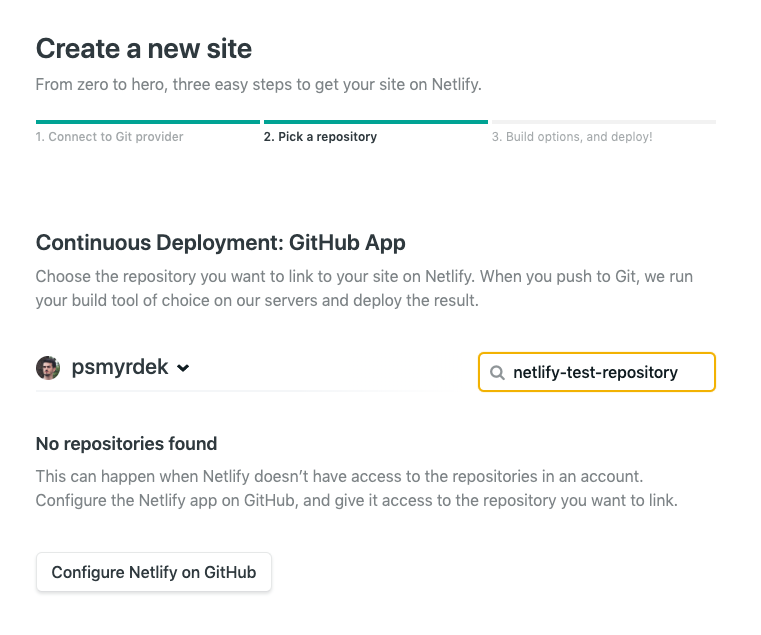
Task: Focus the repository search field
Action: click(x=597, y=372)
